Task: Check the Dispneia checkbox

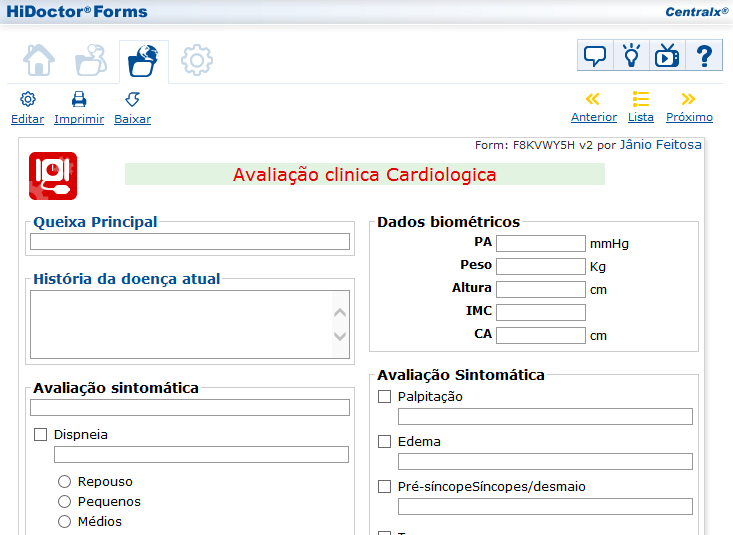Action: click(41, 434)
